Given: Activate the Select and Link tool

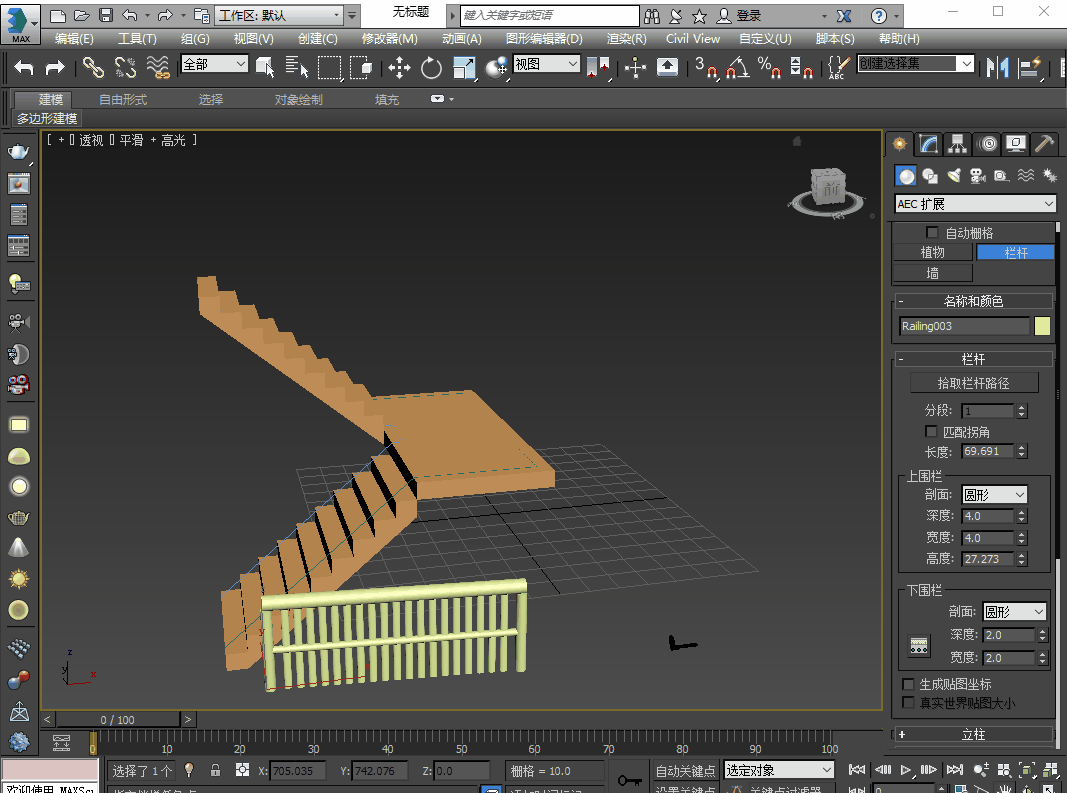Looking at the screenshot, I should click(93, 67).
